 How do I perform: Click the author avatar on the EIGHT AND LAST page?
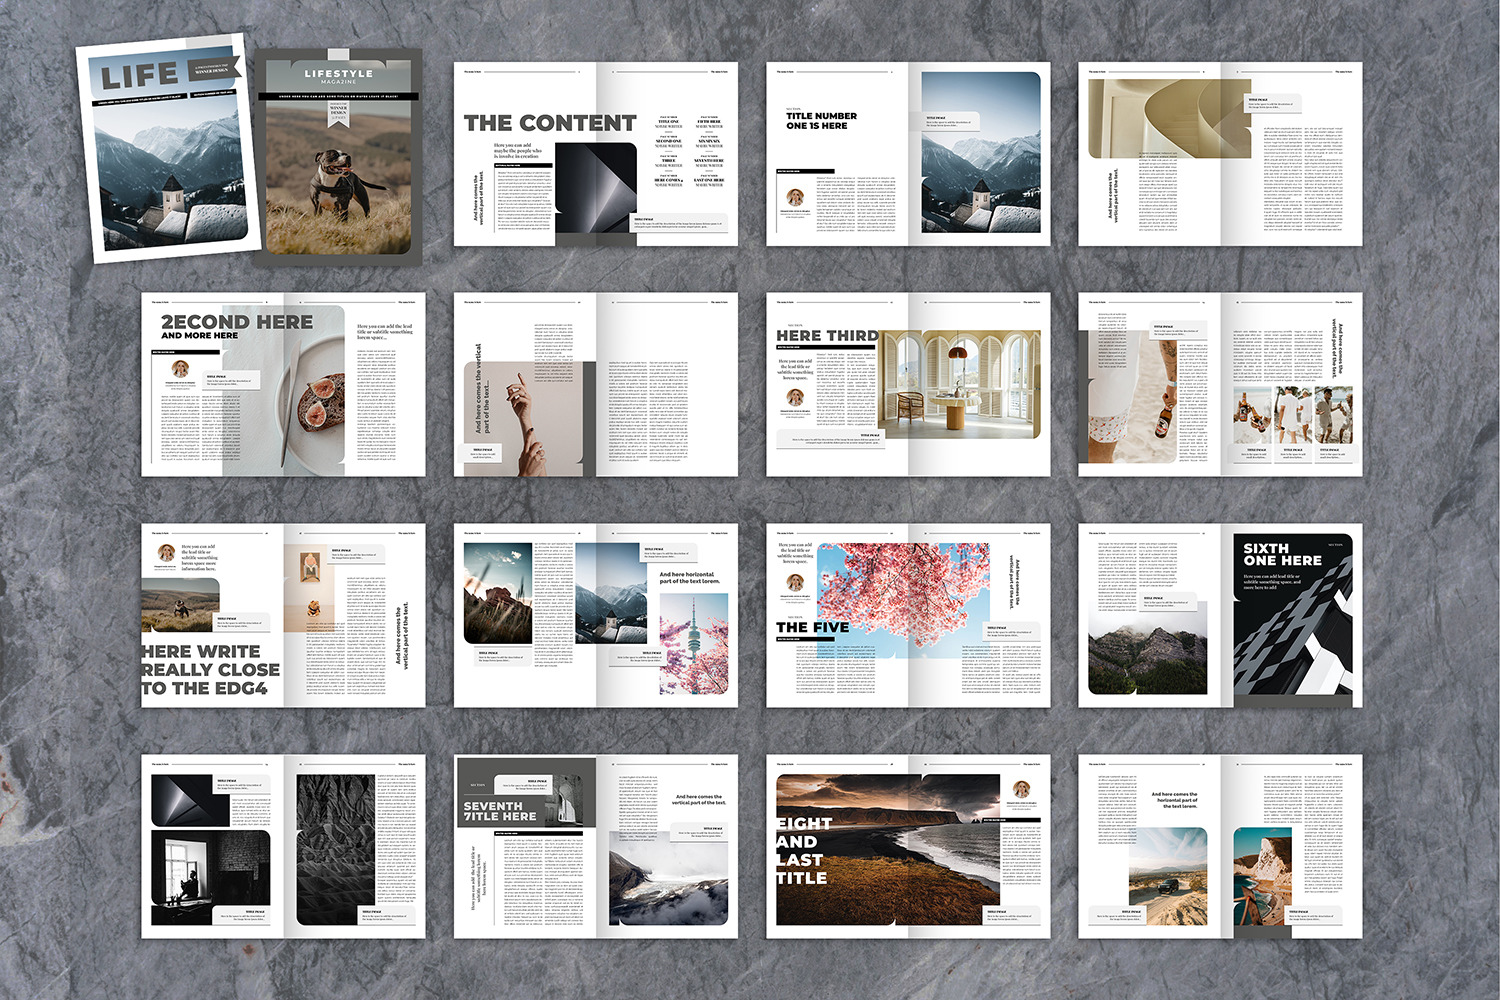pos(1021,790)
